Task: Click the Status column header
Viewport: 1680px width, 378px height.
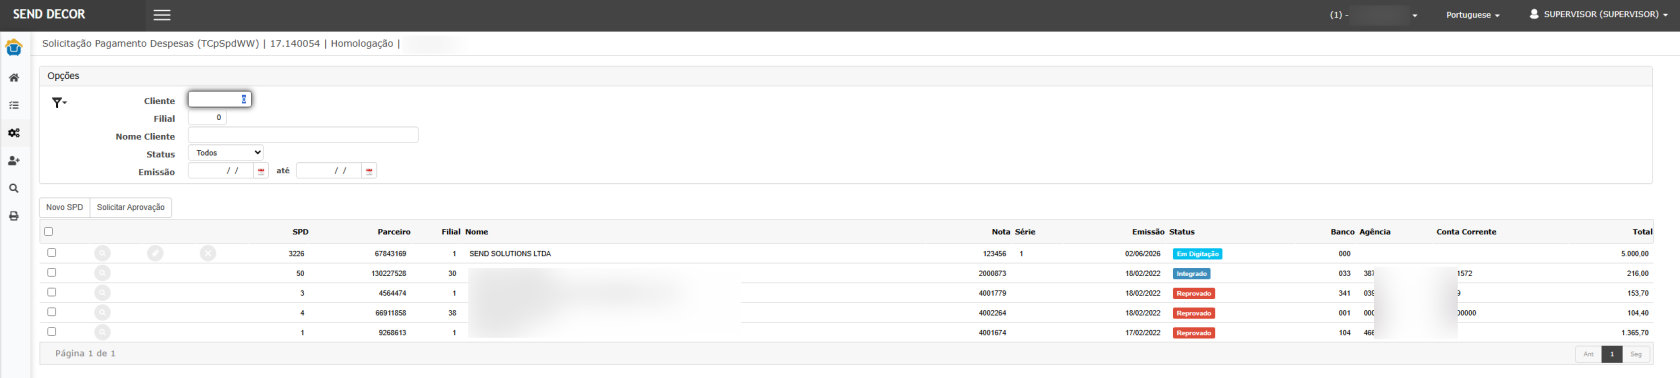Action: [1182, 232]
